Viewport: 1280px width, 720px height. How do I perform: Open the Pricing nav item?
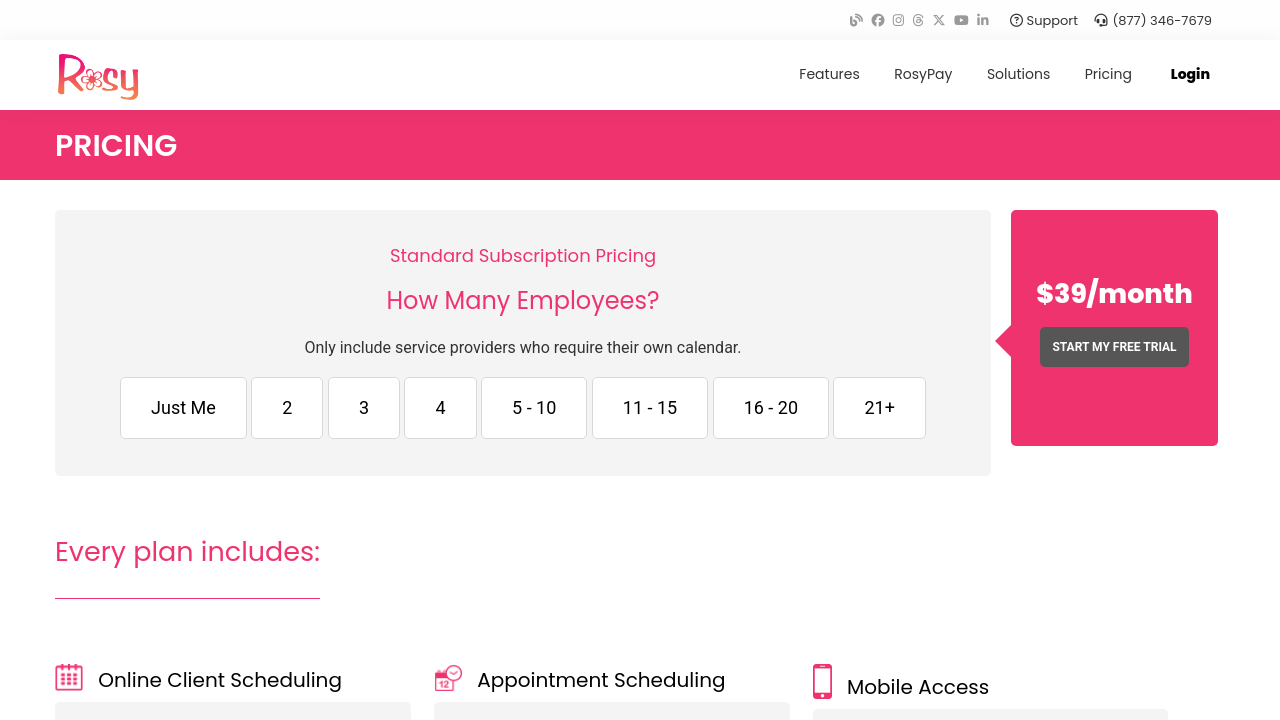click(x=1108, y=74)
